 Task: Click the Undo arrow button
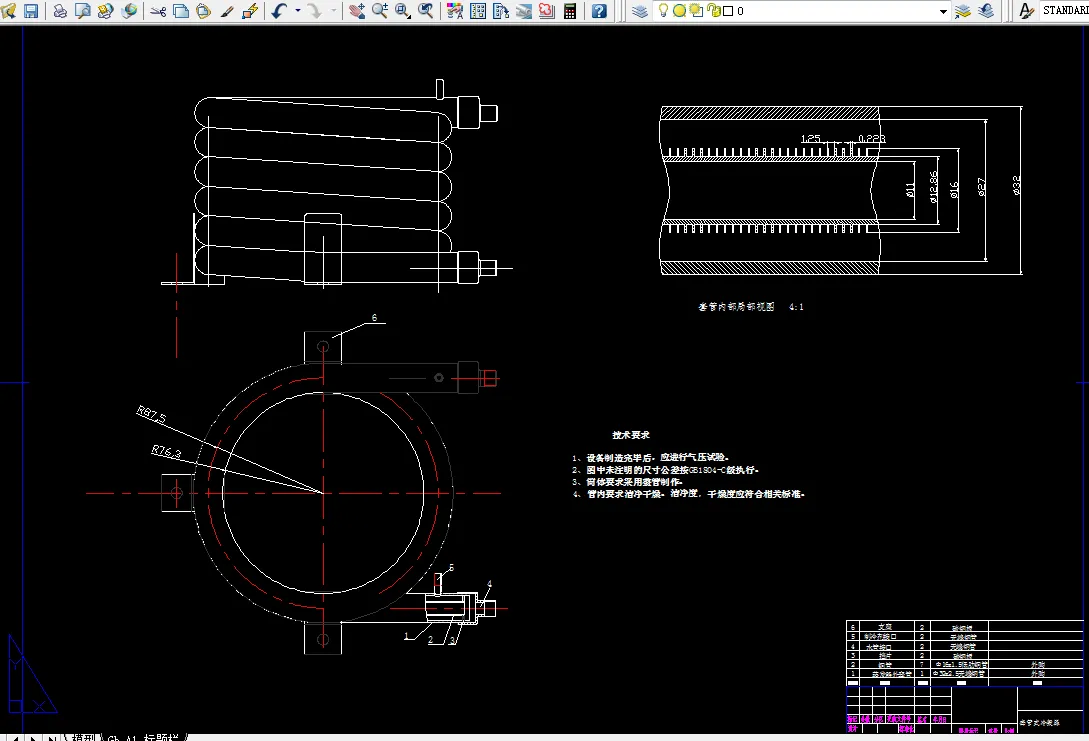(281, 11)
